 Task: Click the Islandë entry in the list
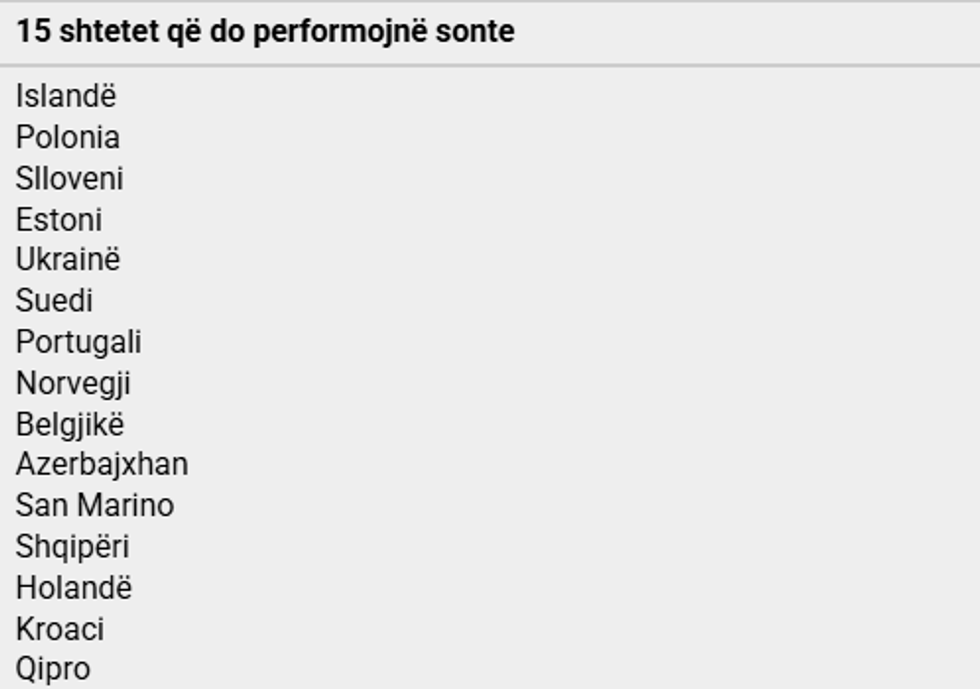[x=66, y=96]
